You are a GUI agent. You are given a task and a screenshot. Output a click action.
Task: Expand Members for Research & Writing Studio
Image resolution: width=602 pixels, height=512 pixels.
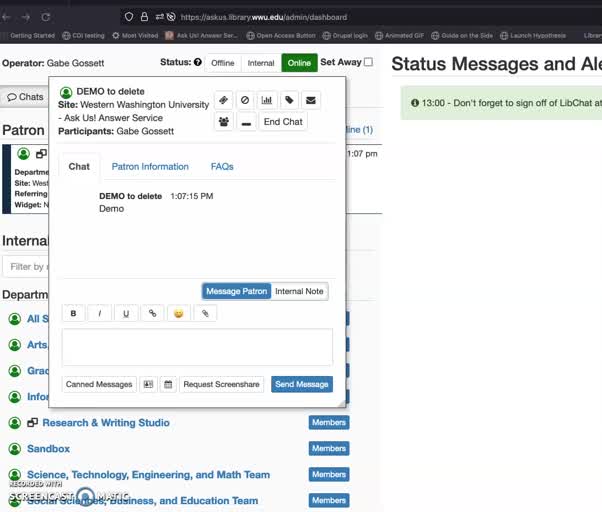point(328,423)
